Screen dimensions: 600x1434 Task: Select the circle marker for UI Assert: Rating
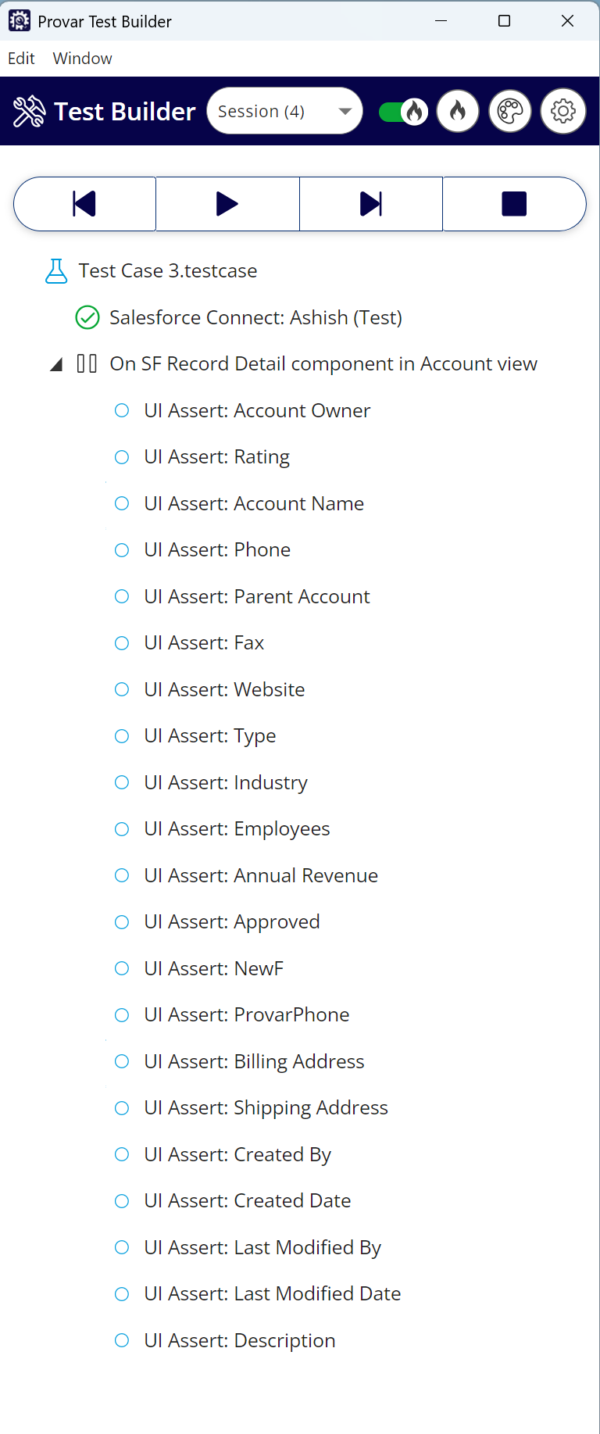coord(122,457)
